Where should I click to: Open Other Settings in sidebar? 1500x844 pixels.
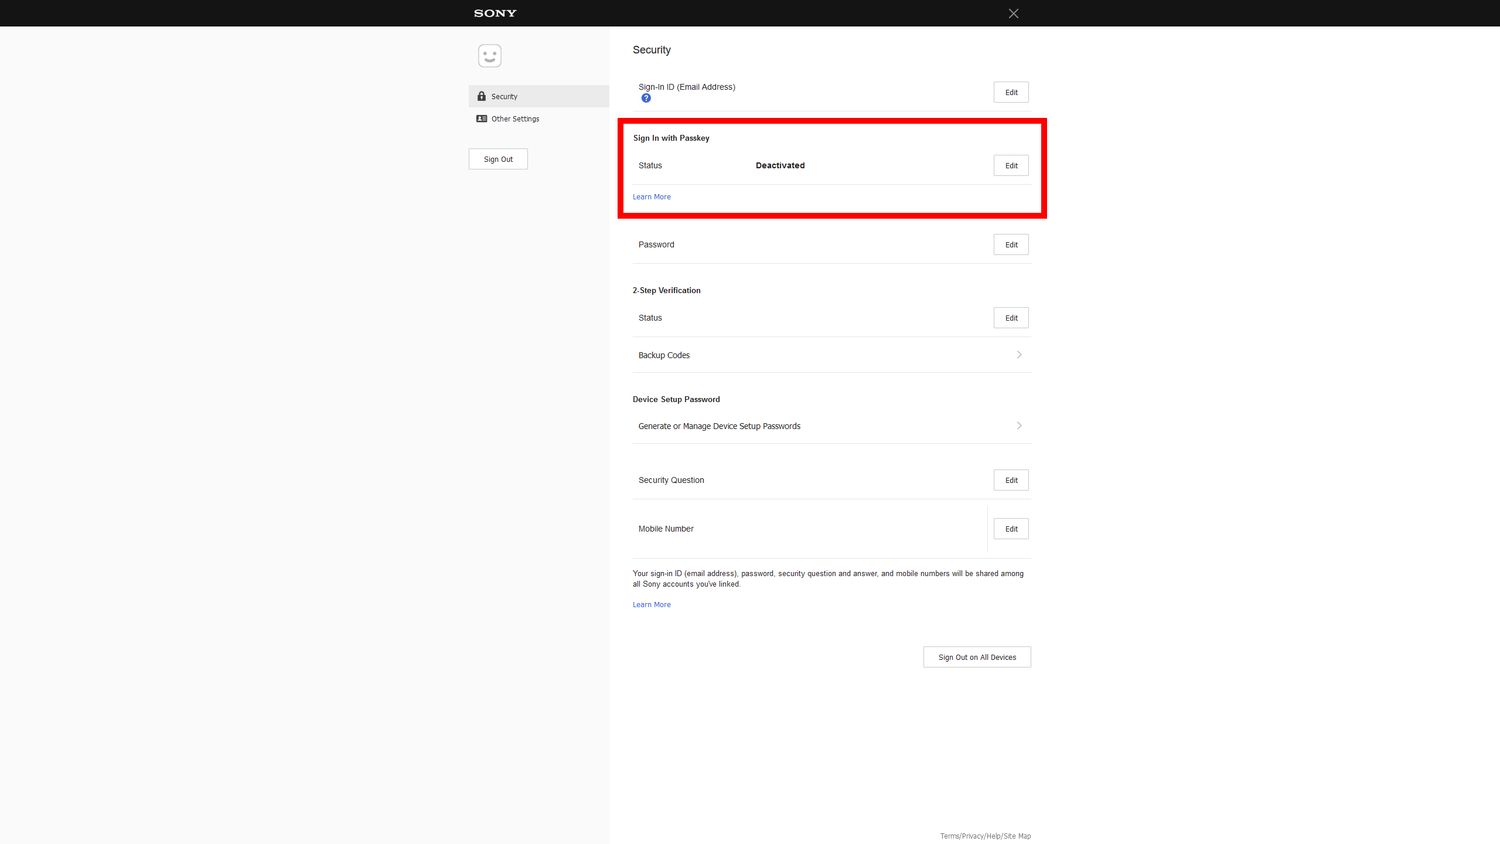click(514, 119)
